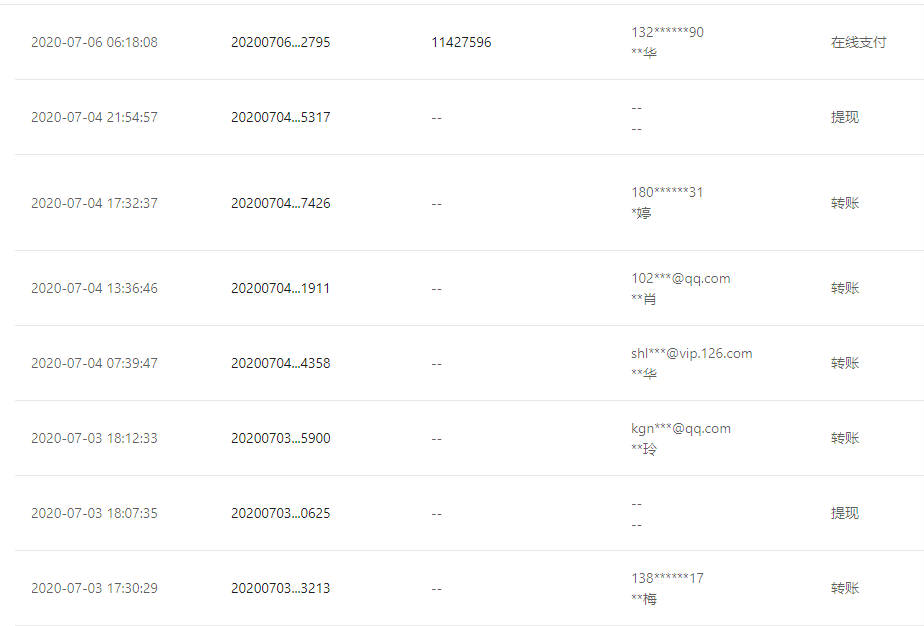Click 提现 in the 2020-07-03 18:07:35 row

click(844, 513)
